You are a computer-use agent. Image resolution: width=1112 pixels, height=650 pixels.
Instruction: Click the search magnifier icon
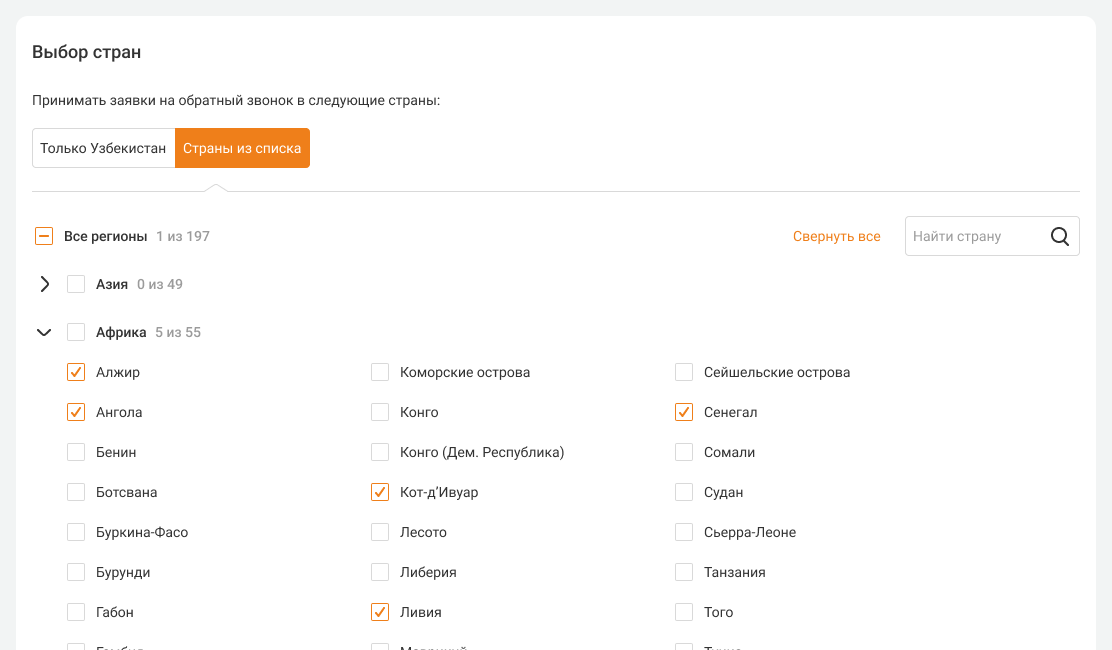tap(1060, 237)
